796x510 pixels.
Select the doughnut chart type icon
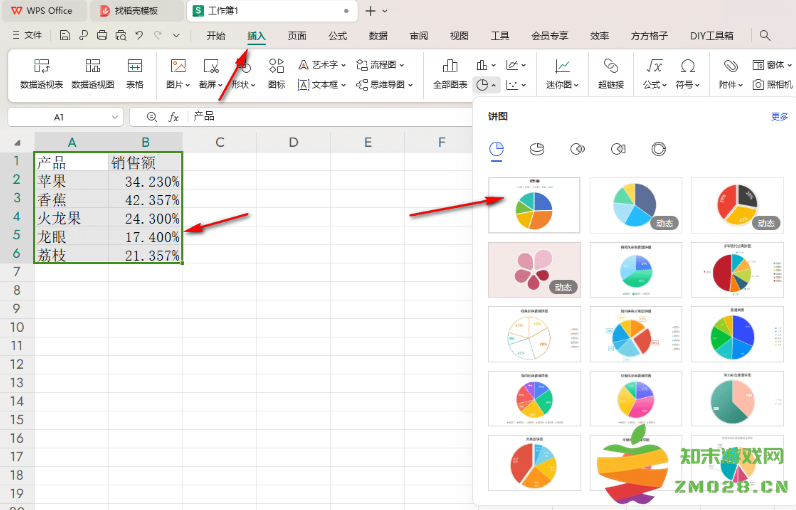pos(658,149)
